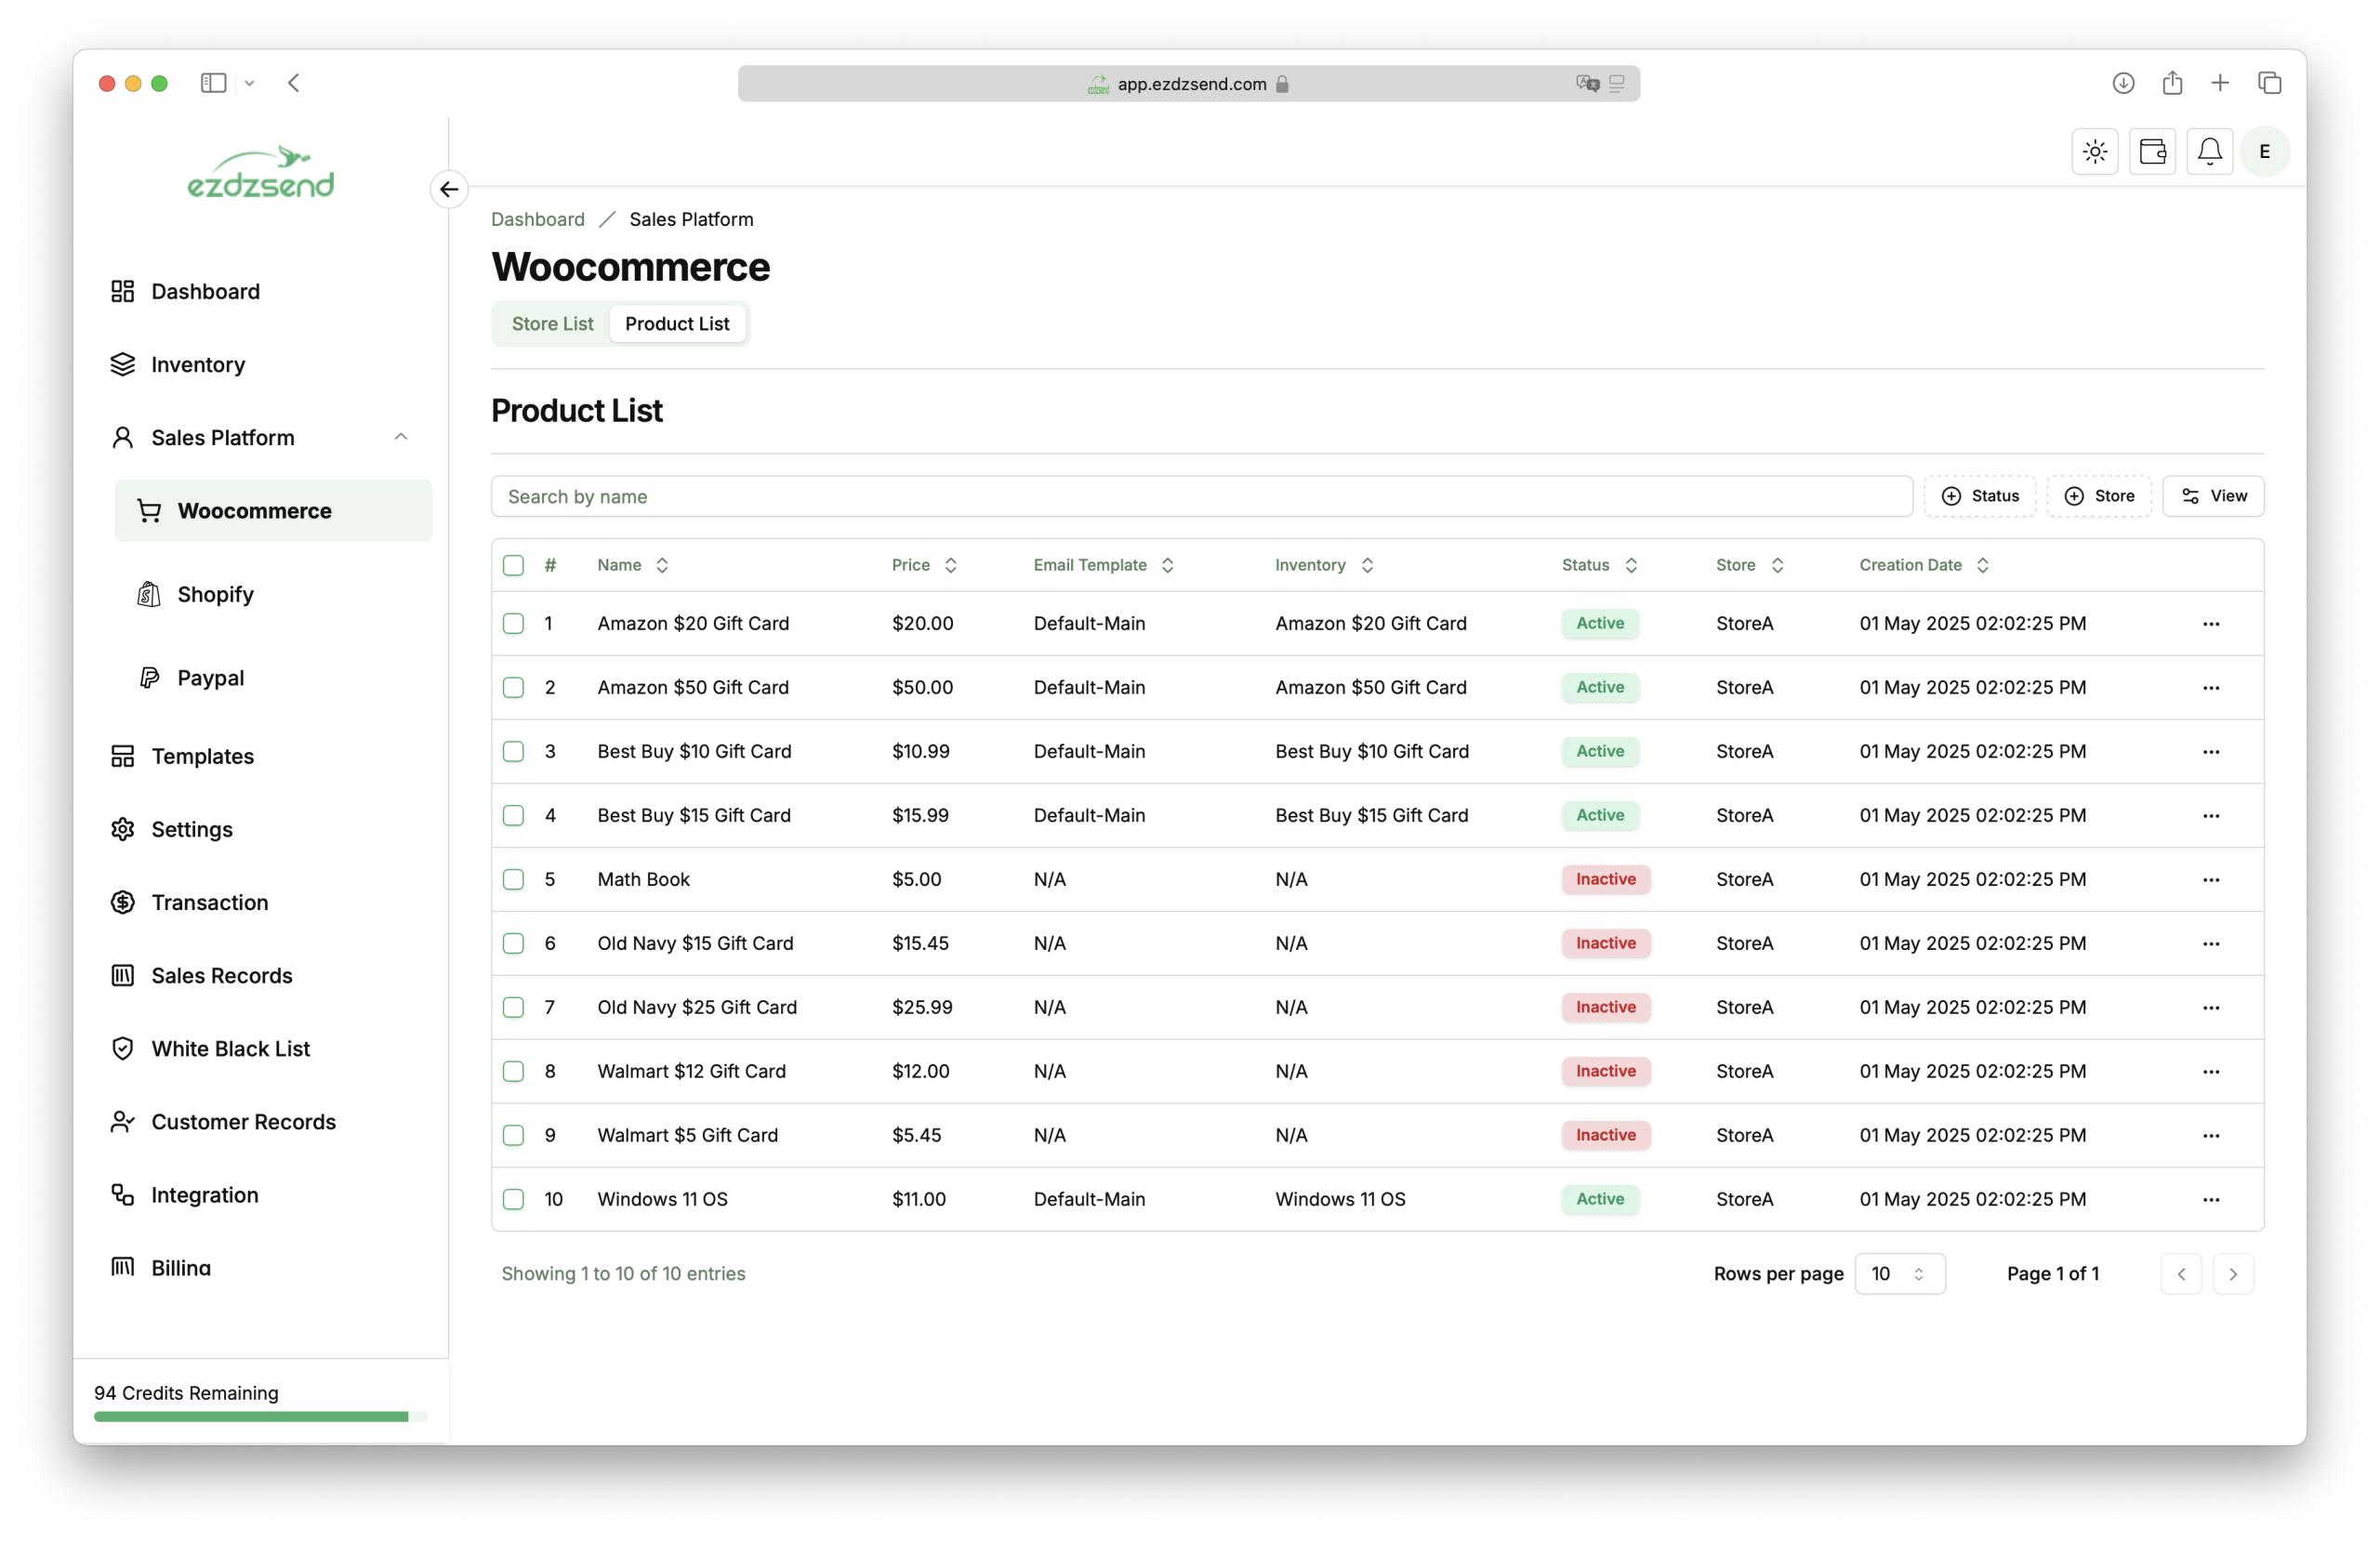
Task: Open the View options button
Action: tap(2212, 496)
